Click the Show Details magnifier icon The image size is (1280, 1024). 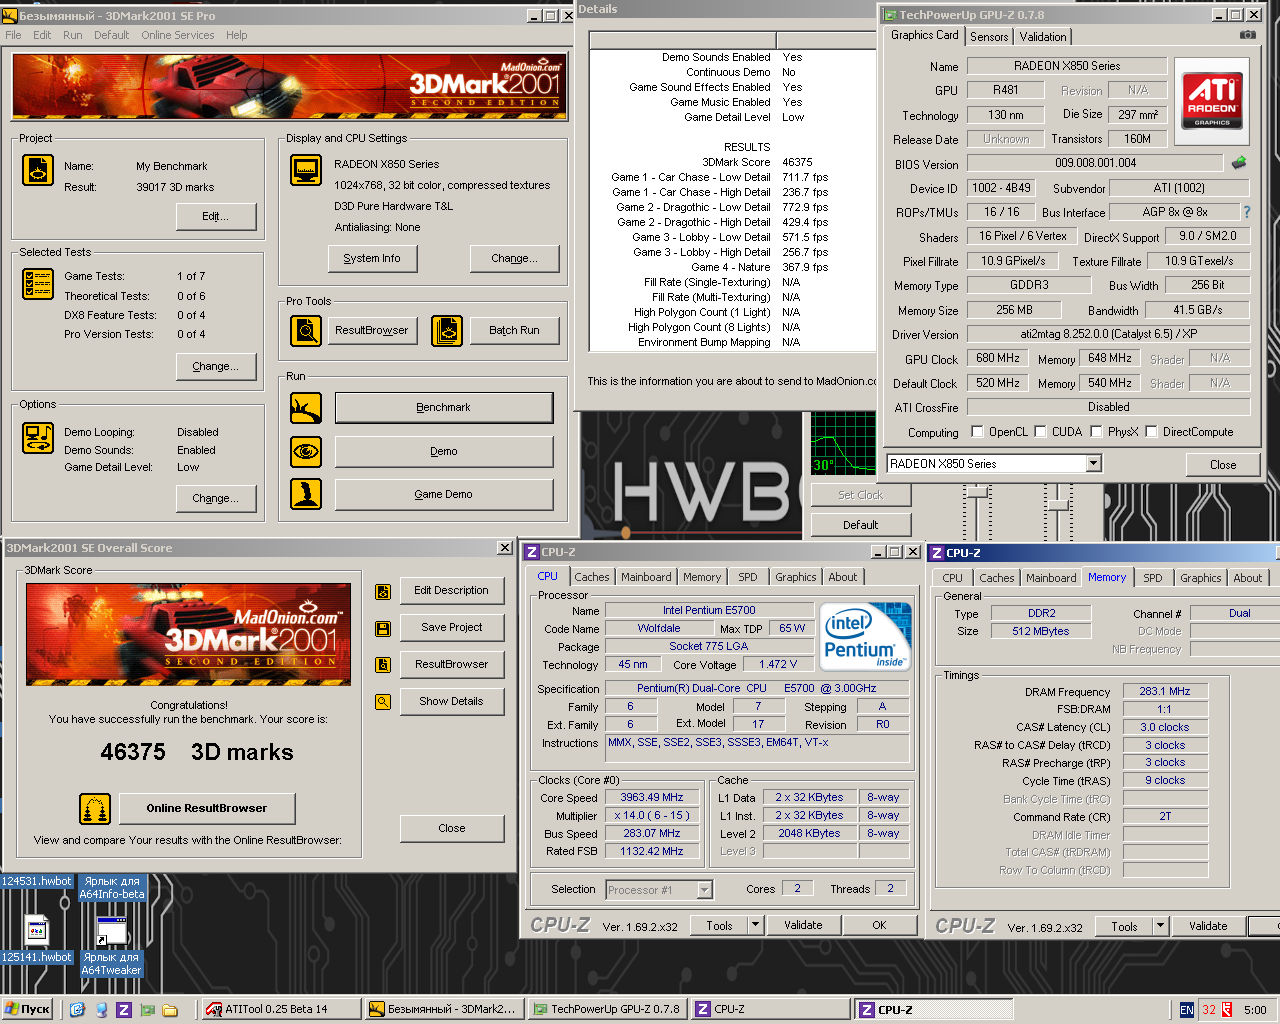pos(382,702)
